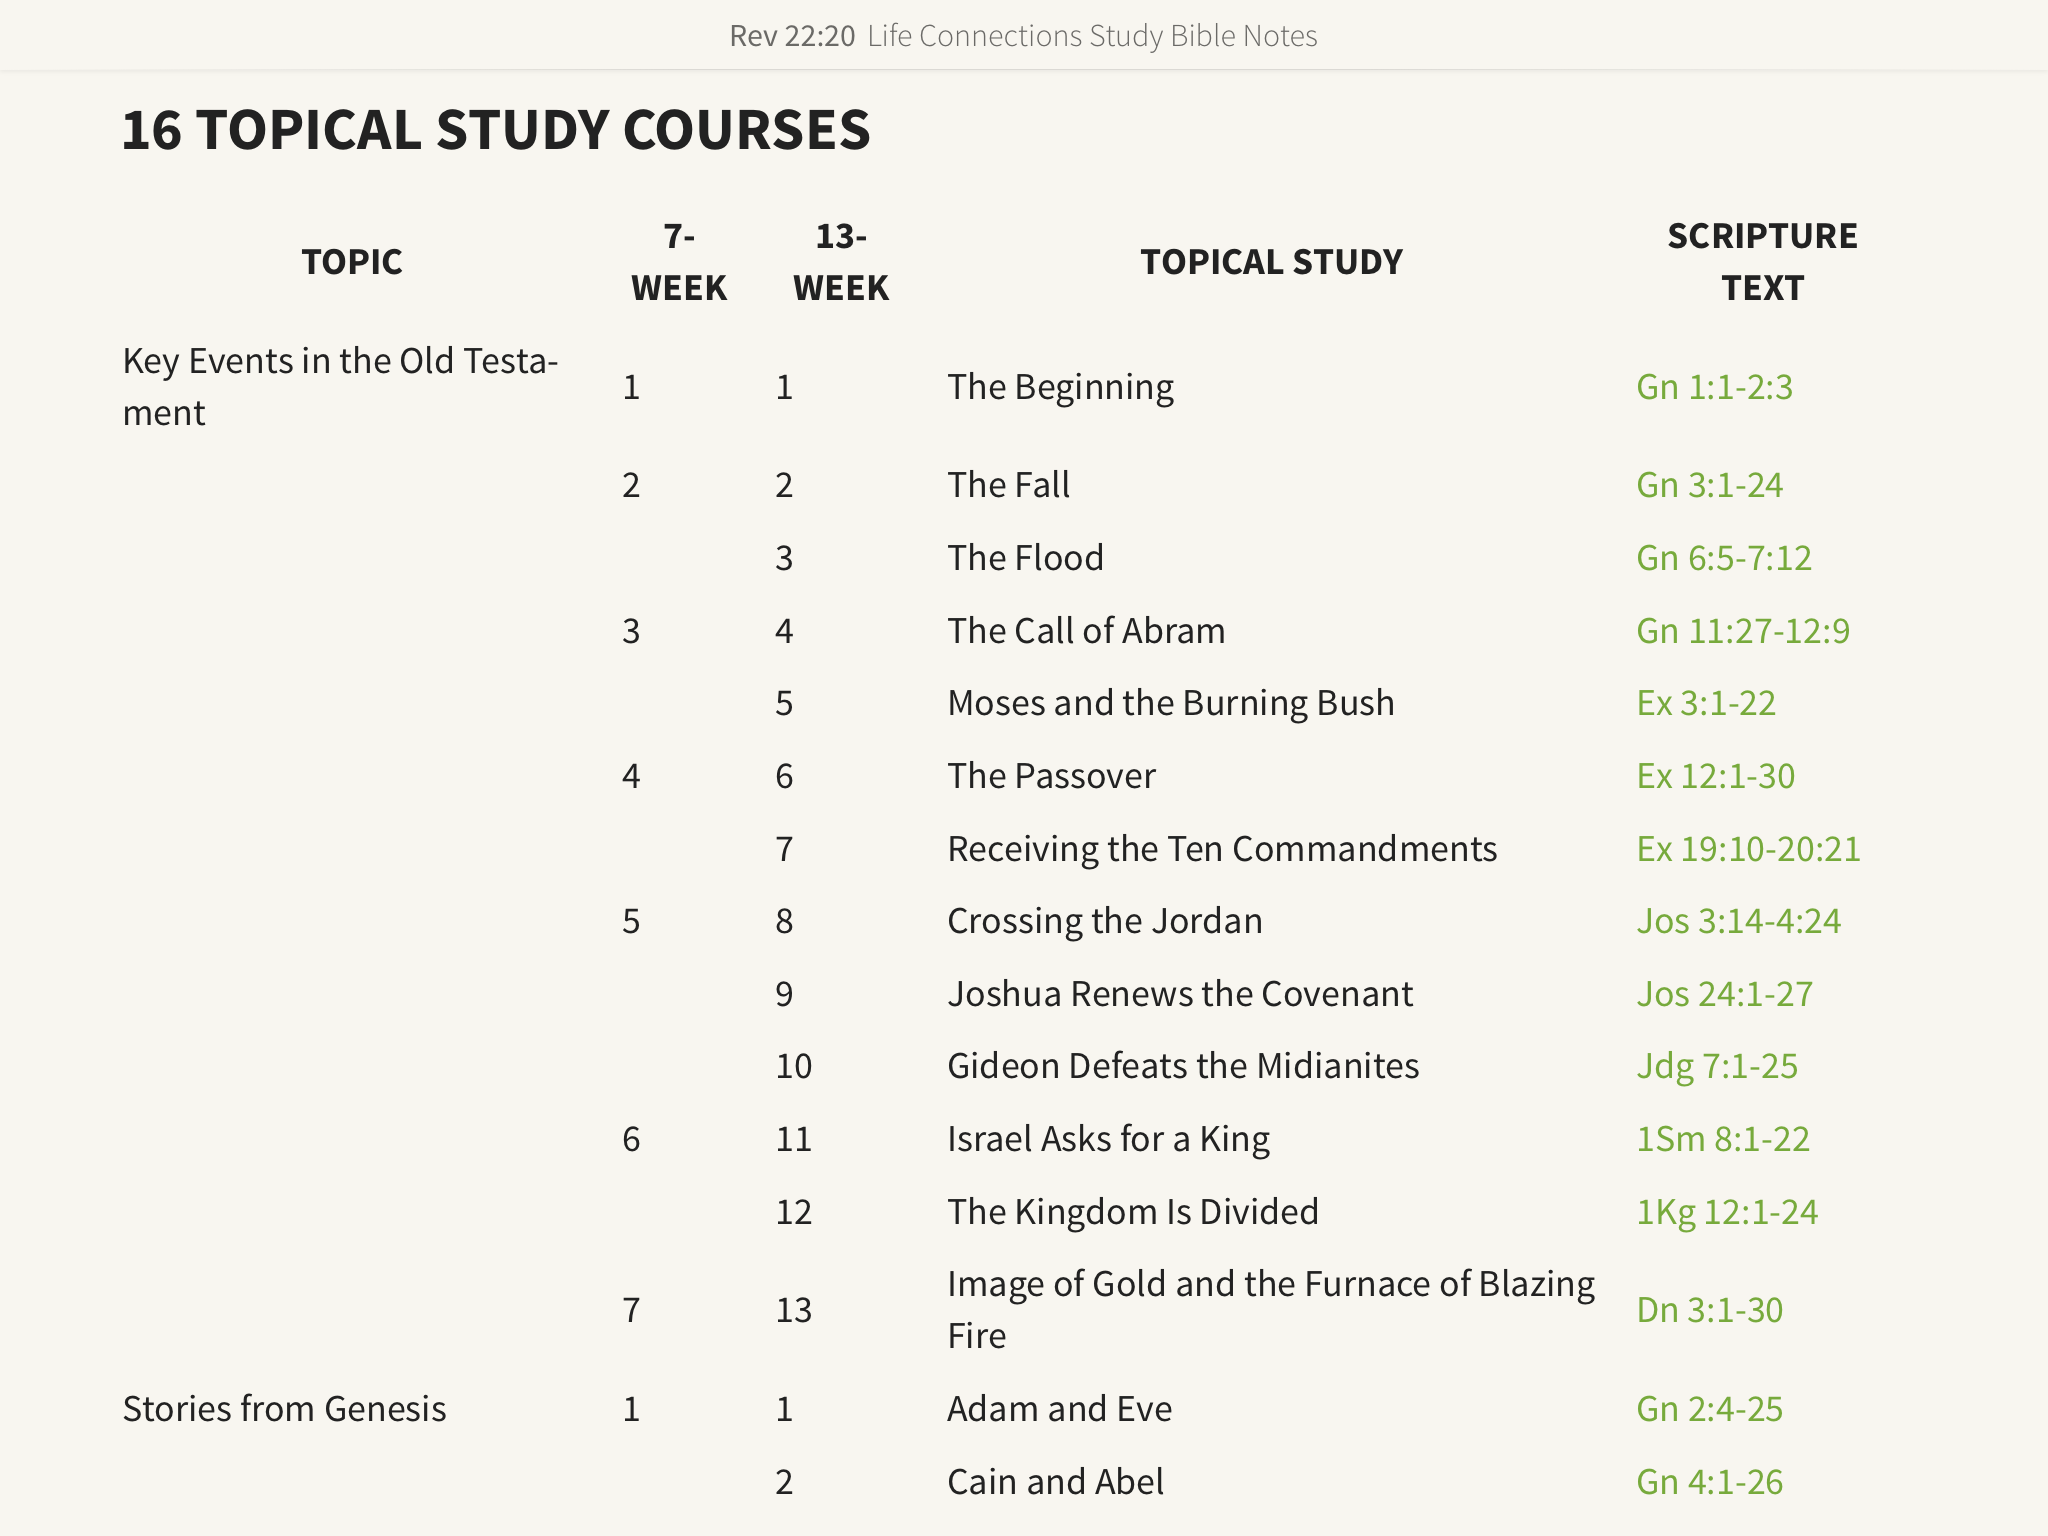Follow the Gn 4:1-26 reference

tap(1709, 1482)
